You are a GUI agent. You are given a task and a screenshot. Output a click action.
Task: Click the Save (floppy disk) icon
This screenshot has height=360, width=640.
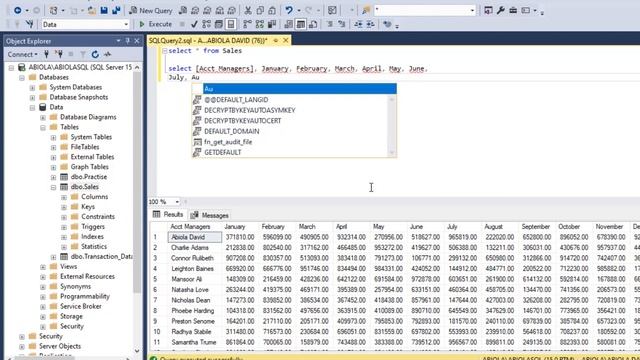click(104, 10)
